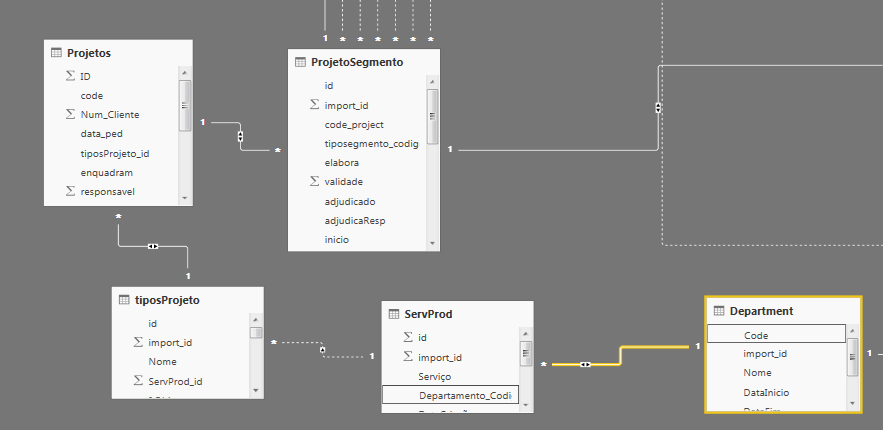Click the Projetos scrollbar thumb
Viewport: 883px width, 430px height.
tap(185, 105)
